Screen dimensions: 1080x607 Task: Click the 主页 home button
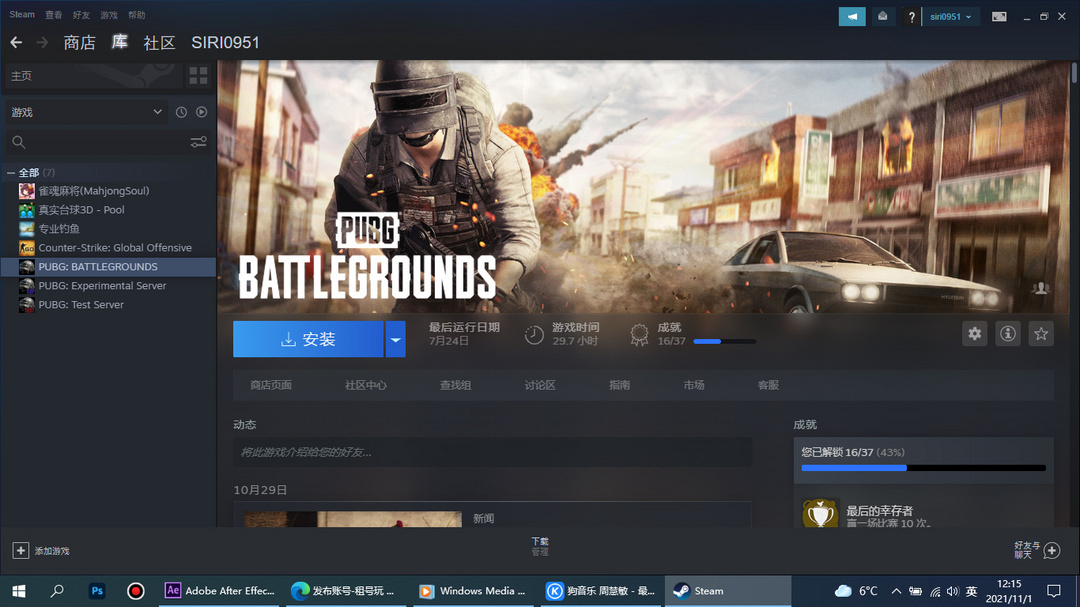(93, 76)
